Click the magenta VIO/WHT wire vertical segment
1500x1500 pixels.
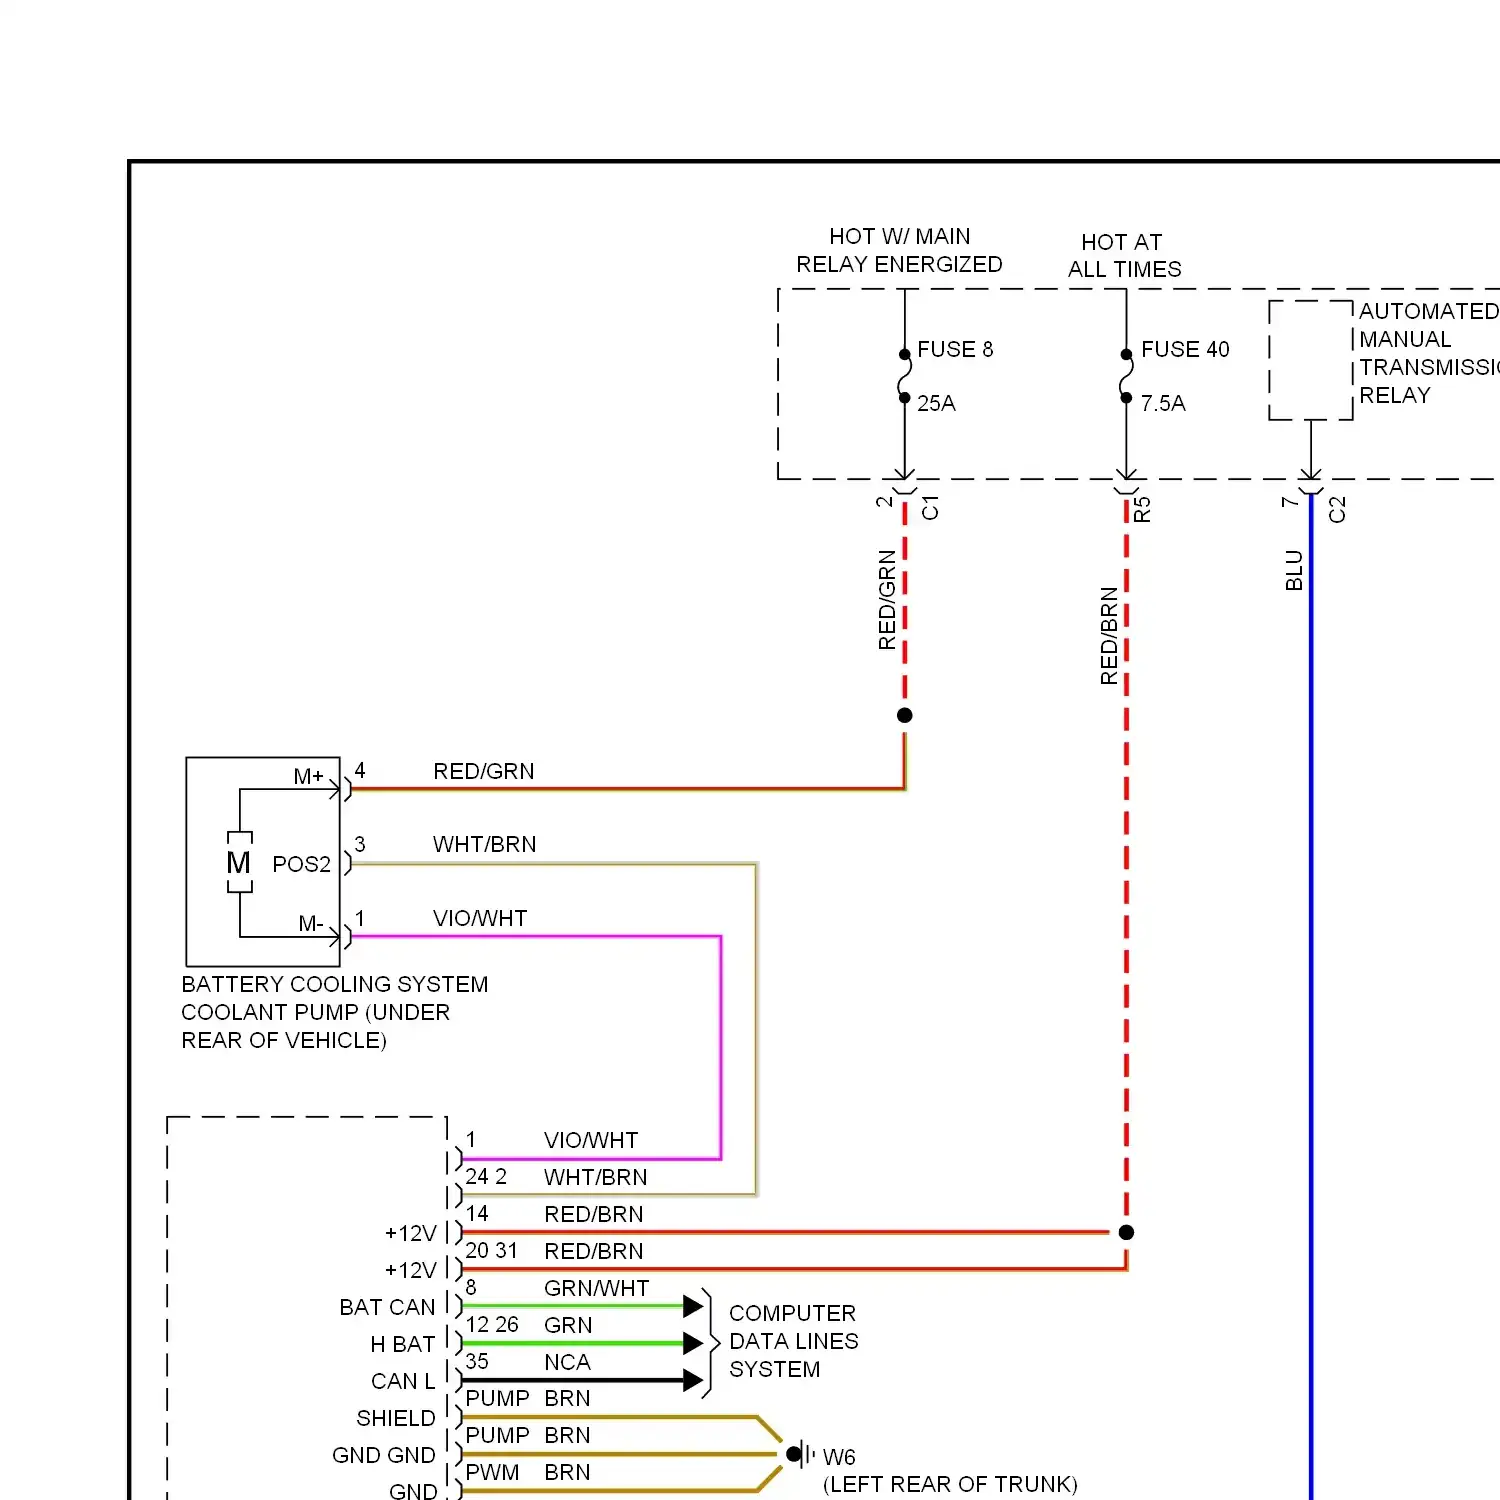[x=720, y=1048]
